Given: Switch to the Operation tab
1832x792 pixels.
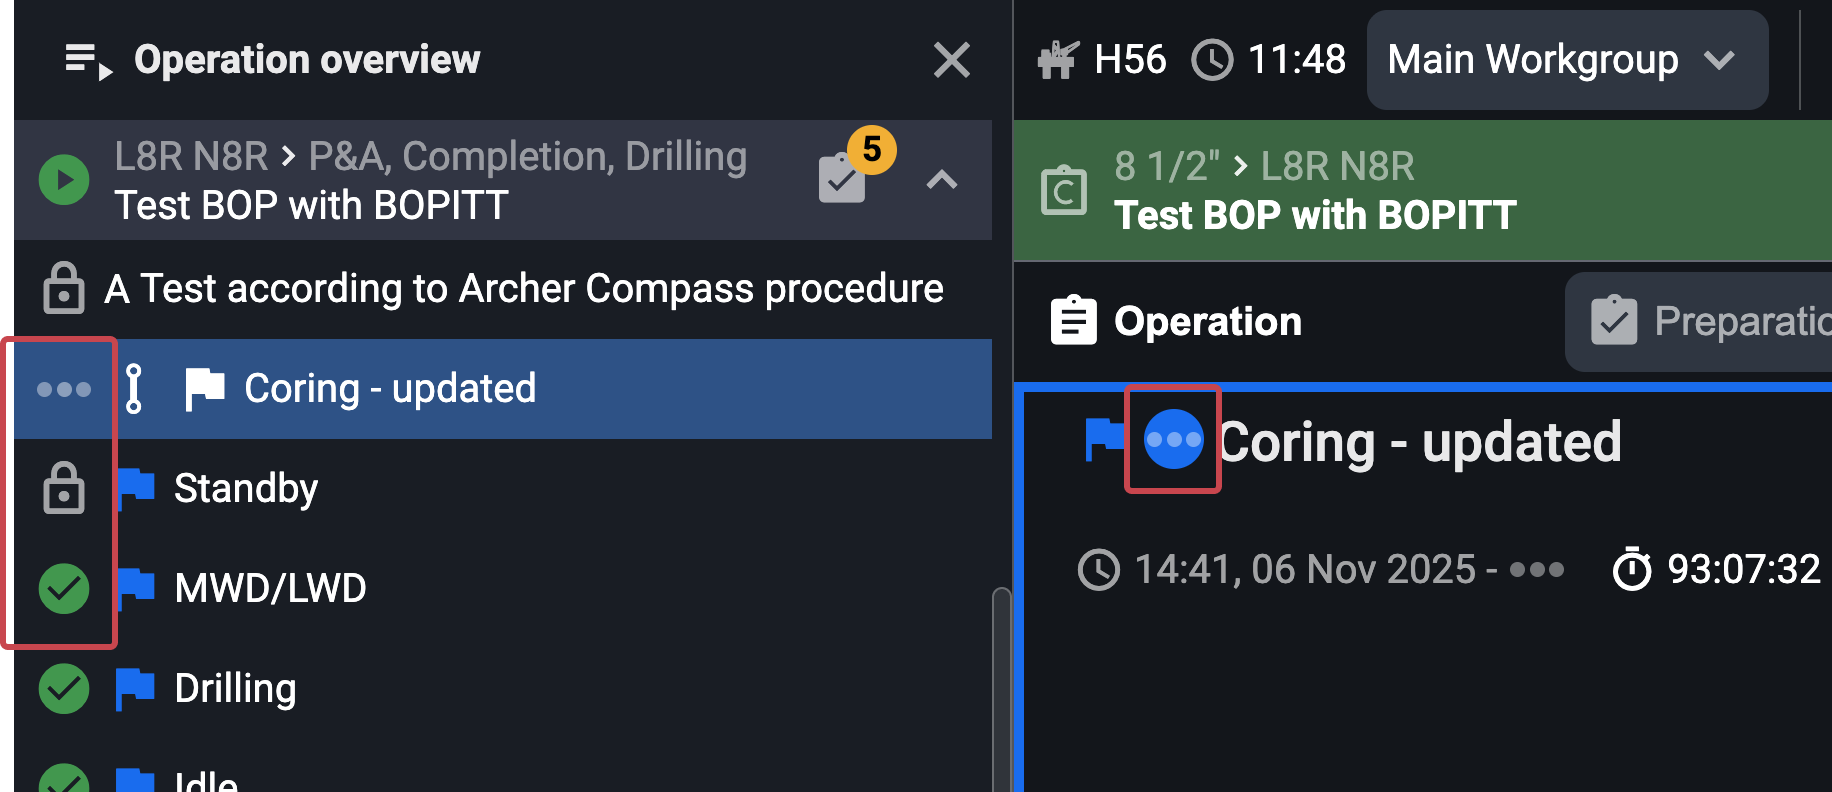Looking at the screenshot, I should pyautogui.click(x=1177, y=322).
